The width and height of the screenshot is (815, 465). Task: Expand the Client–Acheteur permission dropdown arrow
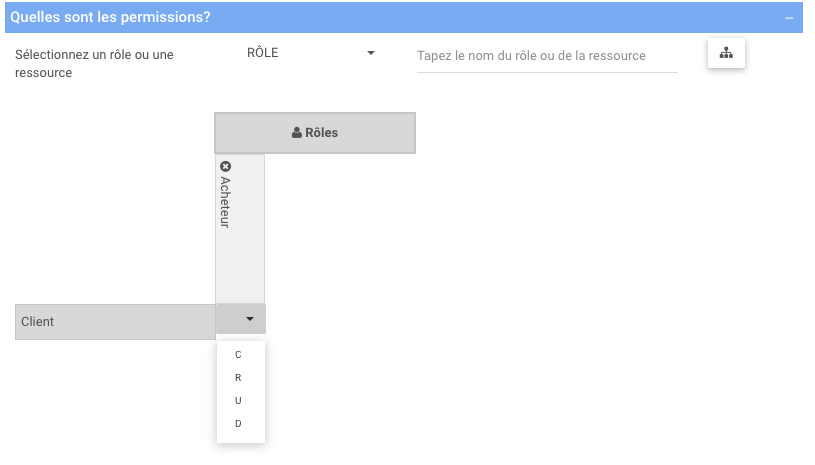click(x=249, y=320)
